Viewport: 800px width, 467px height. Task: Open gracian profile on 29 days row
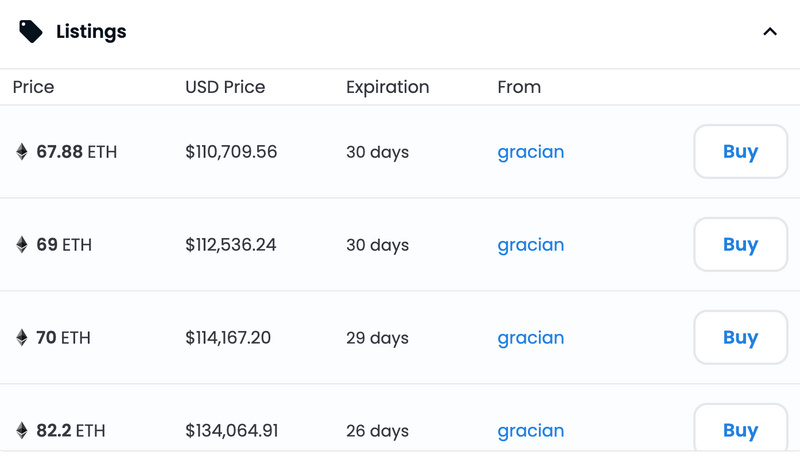(531, 338)
